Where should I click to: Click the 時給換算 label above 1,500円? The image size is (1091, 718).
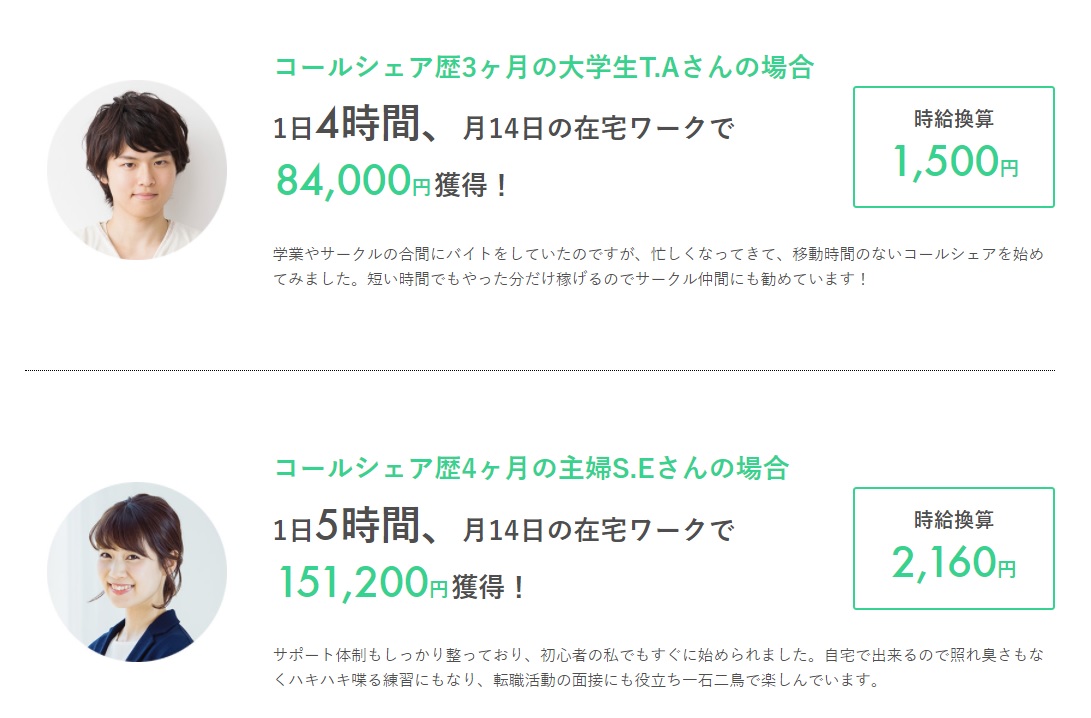[954, 119]
